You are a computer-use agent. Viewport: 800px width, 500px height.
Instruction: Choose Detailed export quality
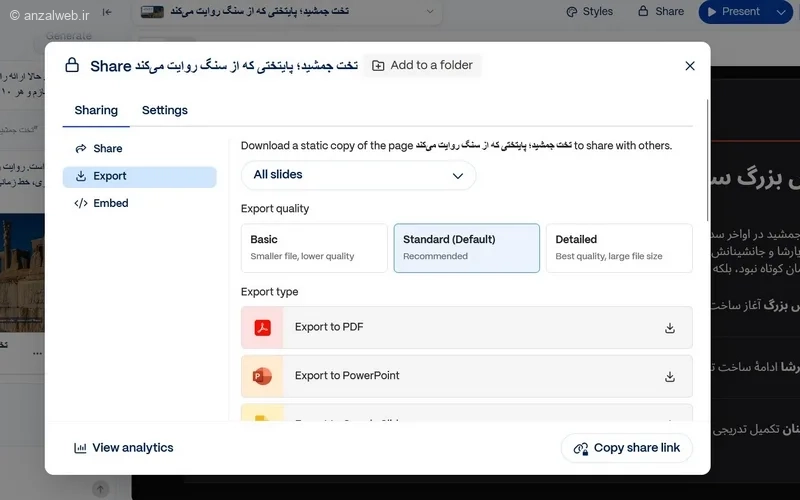point(619,248)
